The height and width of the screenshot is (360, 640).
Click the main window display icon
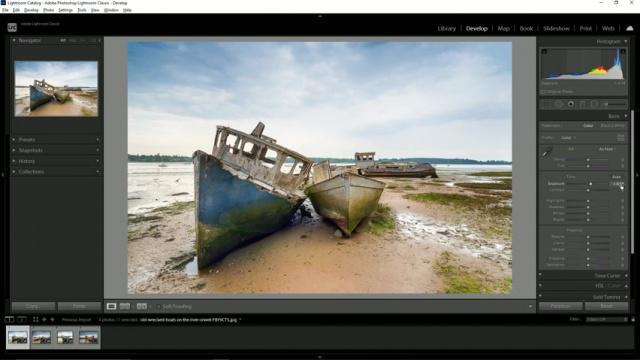(x=9, y=320)
